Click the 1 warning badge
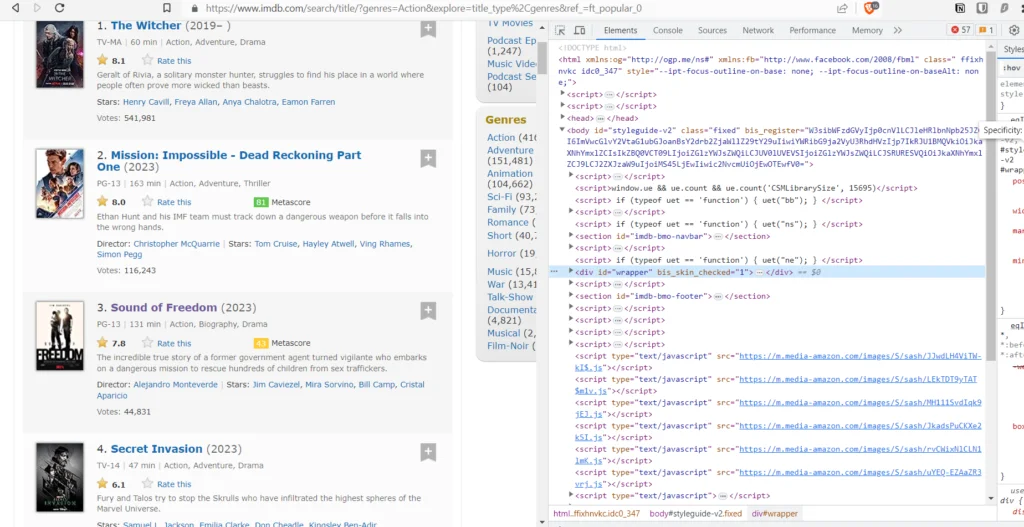This screenshot has width=1024, height=527. 986,30
